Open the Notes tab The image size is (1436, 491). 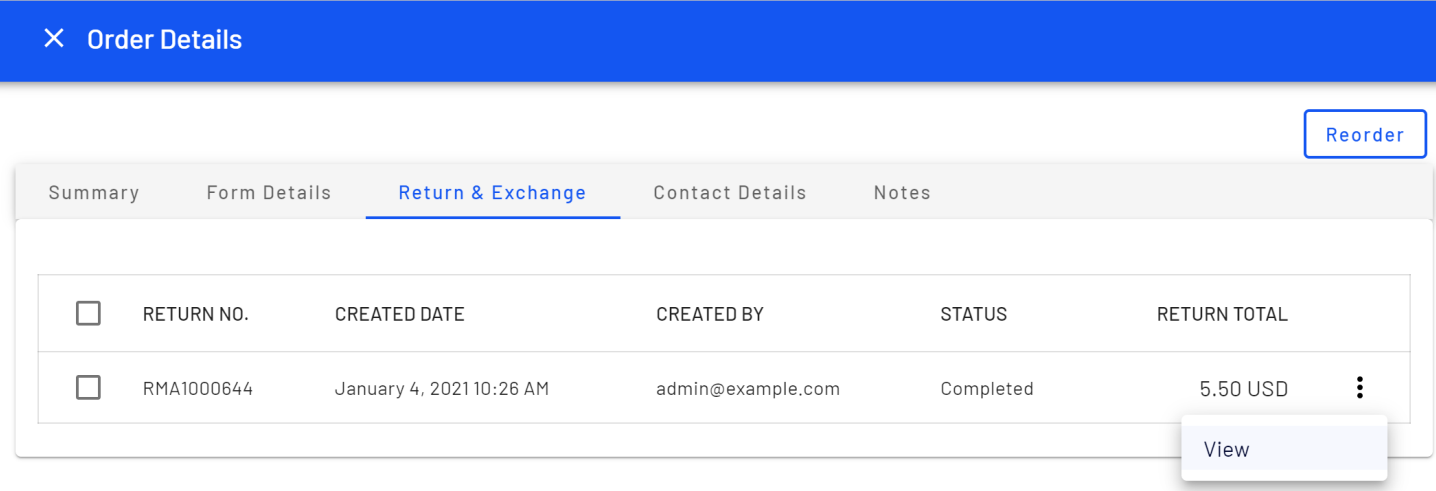[901, 193]
